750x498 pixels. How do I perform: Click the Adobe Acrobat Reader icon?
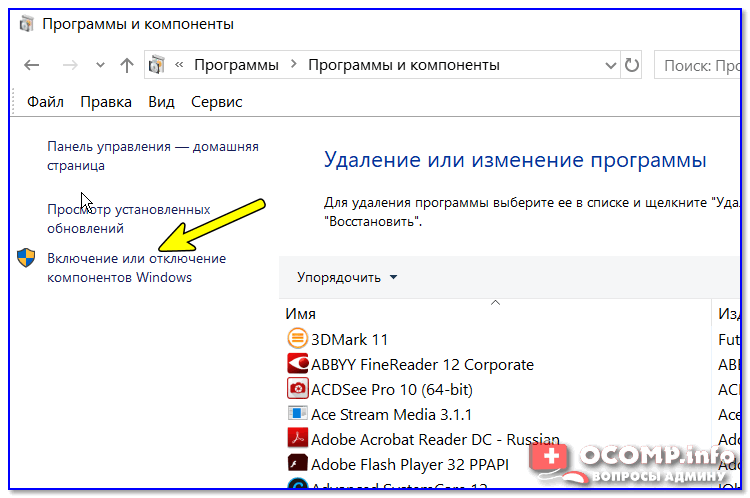[297, 438]
